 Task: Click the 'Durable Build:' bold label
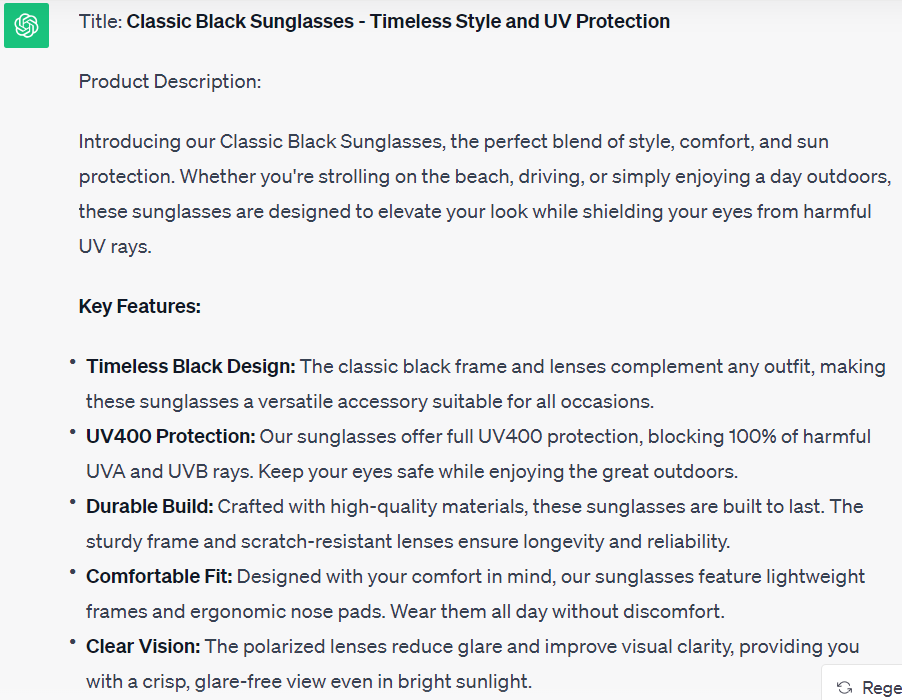pyautogui.click(x=150, y=506)
